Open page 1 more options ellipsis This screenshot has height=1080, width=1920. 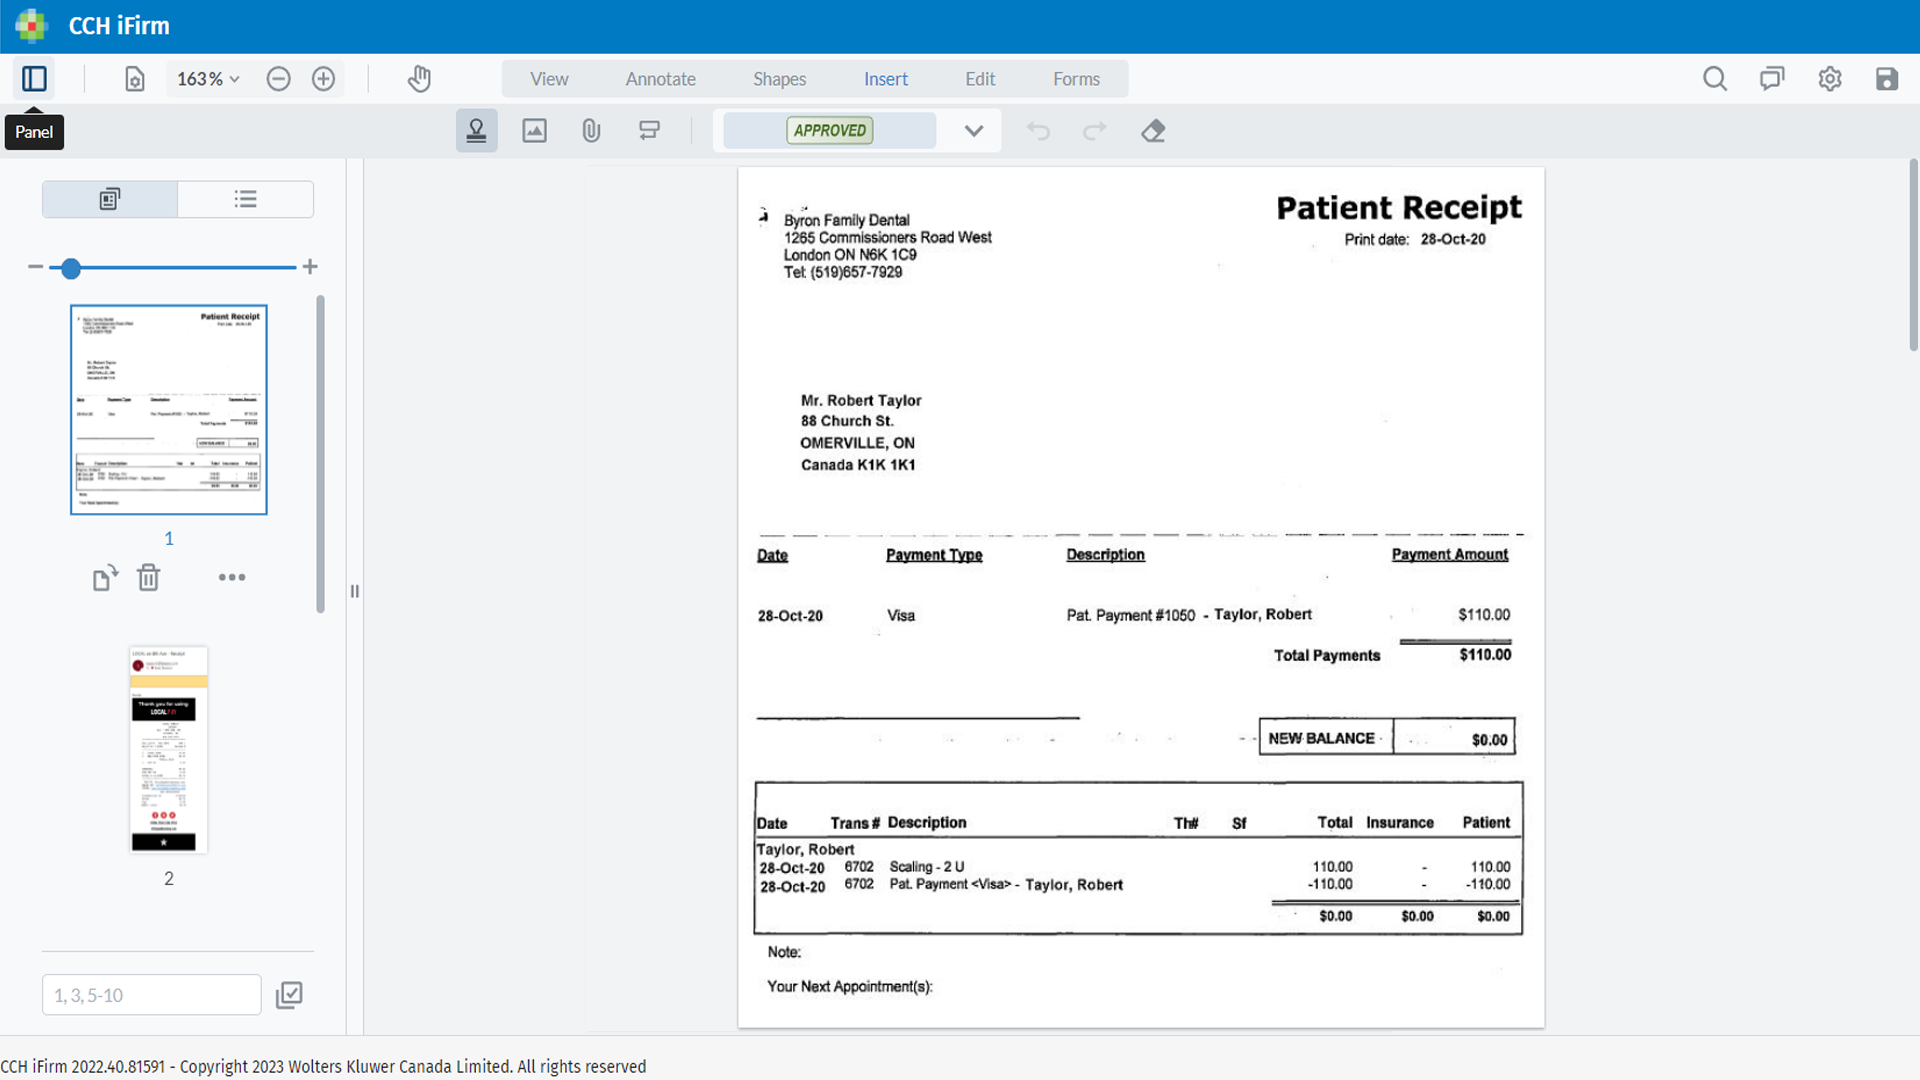pos(232,578)
